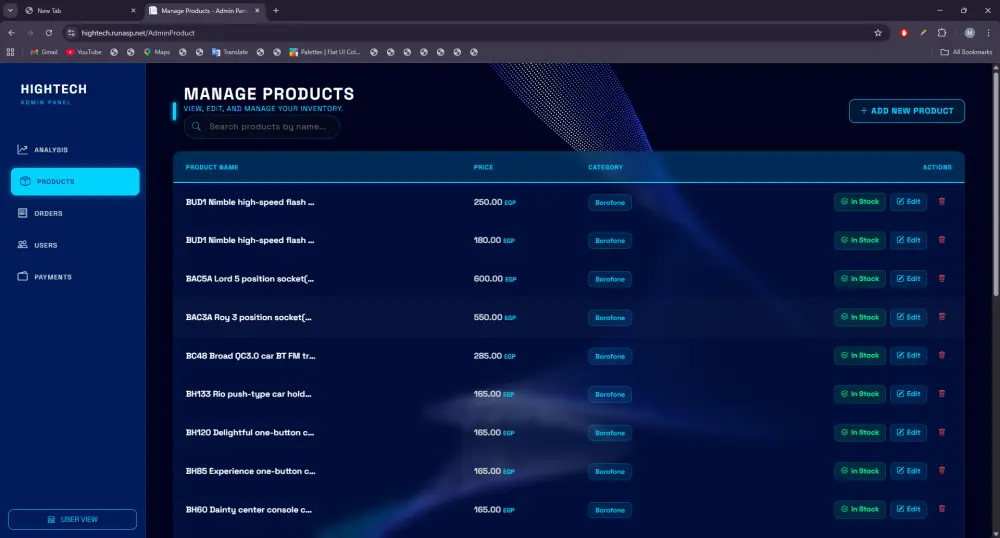The height and width of the screenshot is (538, 1000).
Task: Toggle In Stock for BAC5A Lord socket
Action: click(860, 279)
